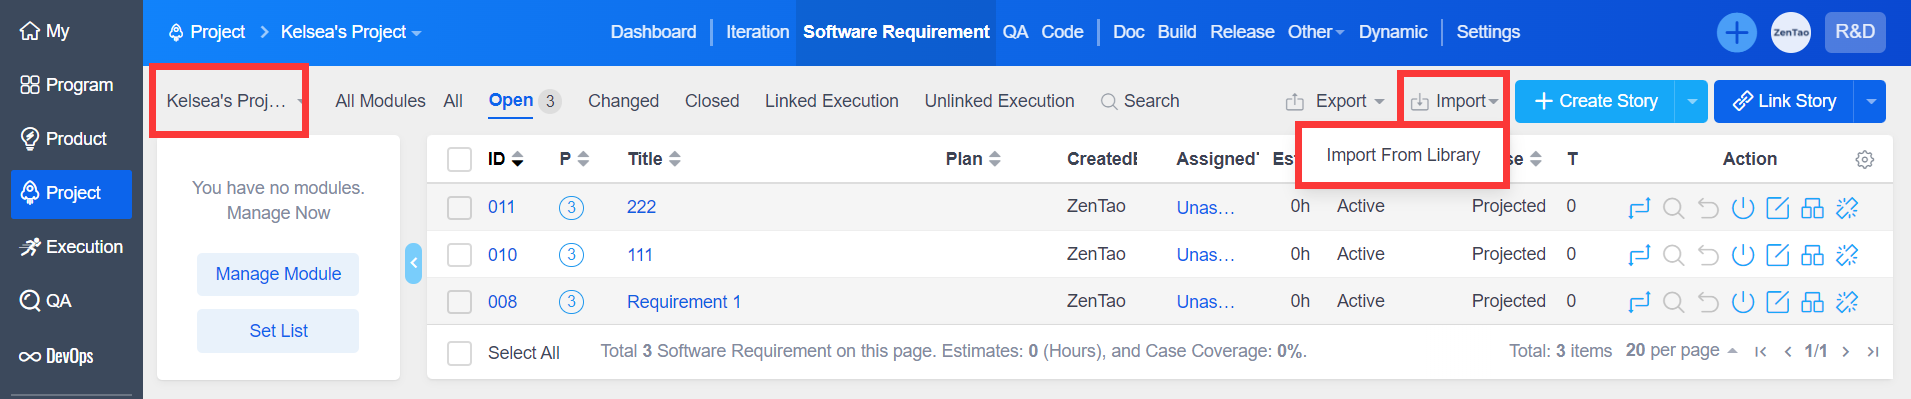Sort the table by ID column

point(506,159)
